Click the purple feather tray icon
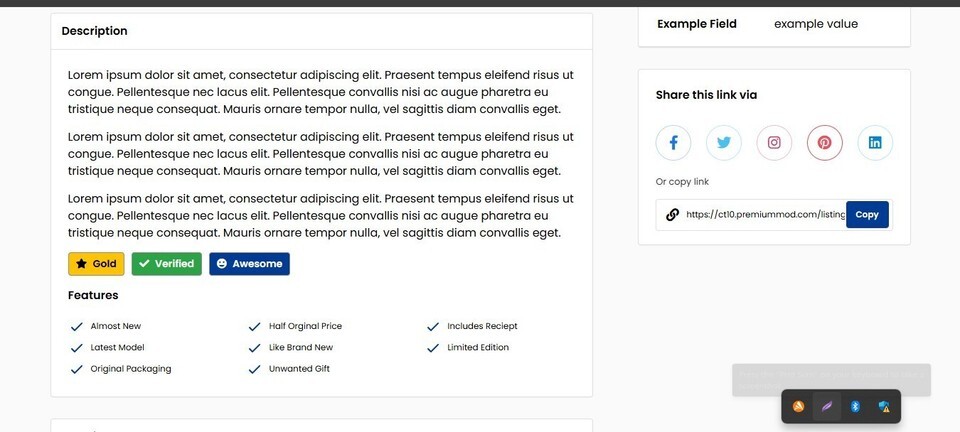The image size is (960, 432). (827, 406)
